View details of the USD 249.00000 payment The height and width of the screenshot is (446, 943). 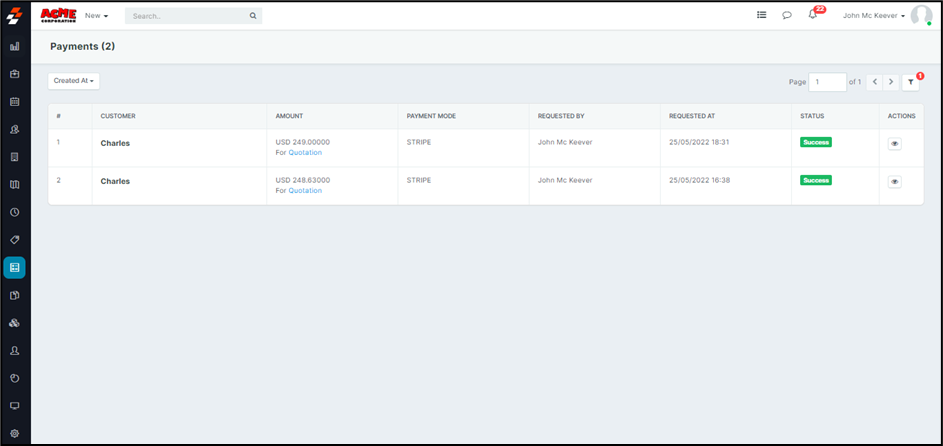[894, 144]
